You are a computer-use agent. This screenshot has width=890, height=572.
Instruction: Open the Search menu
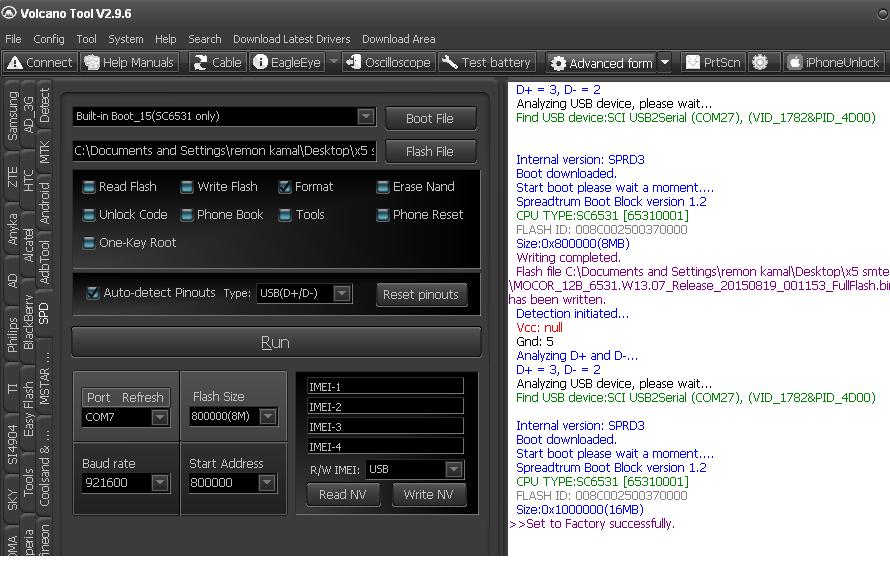(204, 39)
